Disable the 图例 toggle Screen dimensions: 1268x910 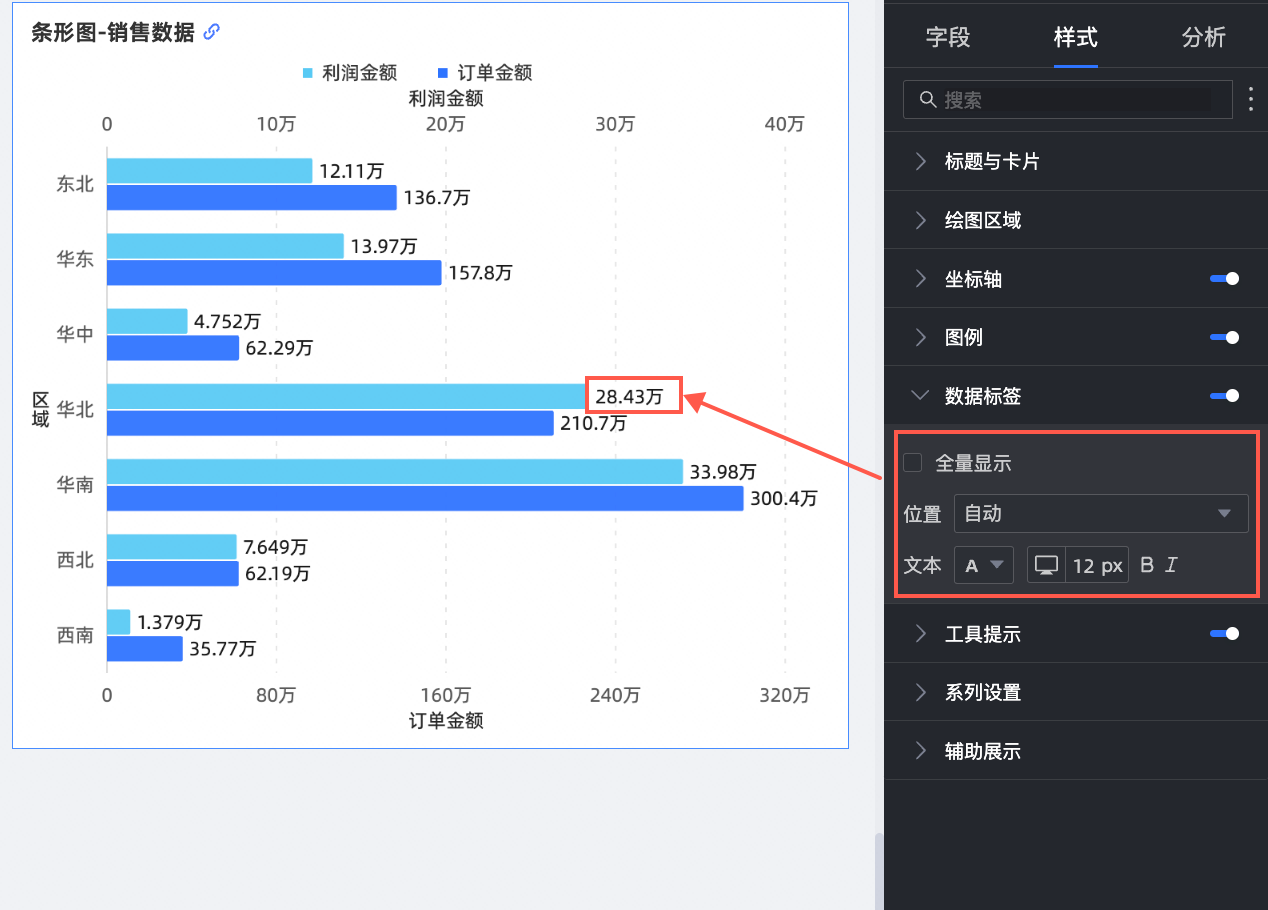click(1224, 338)
